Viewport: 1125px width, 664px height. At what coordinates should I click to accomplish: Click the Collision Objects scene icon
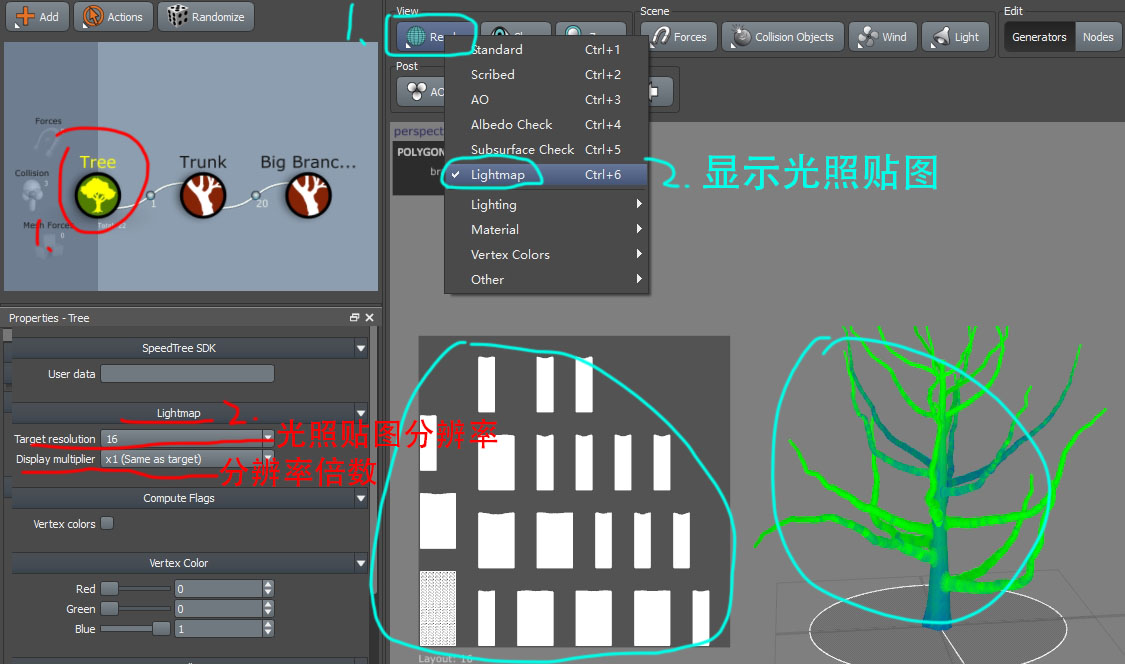[x=782, y=36]
